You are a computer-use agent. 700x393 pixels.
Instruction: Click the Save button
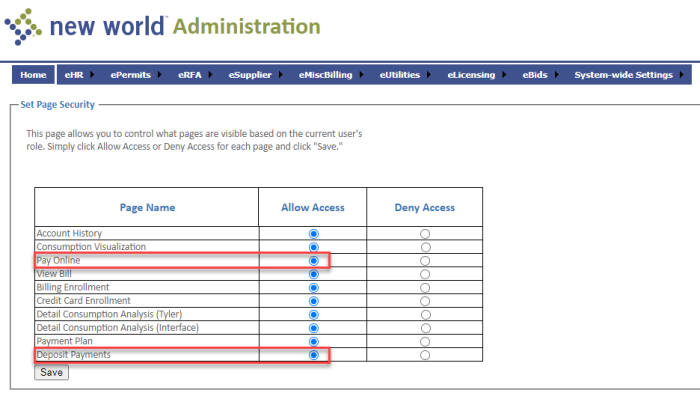pyautogui.click(x=51, y=372)
